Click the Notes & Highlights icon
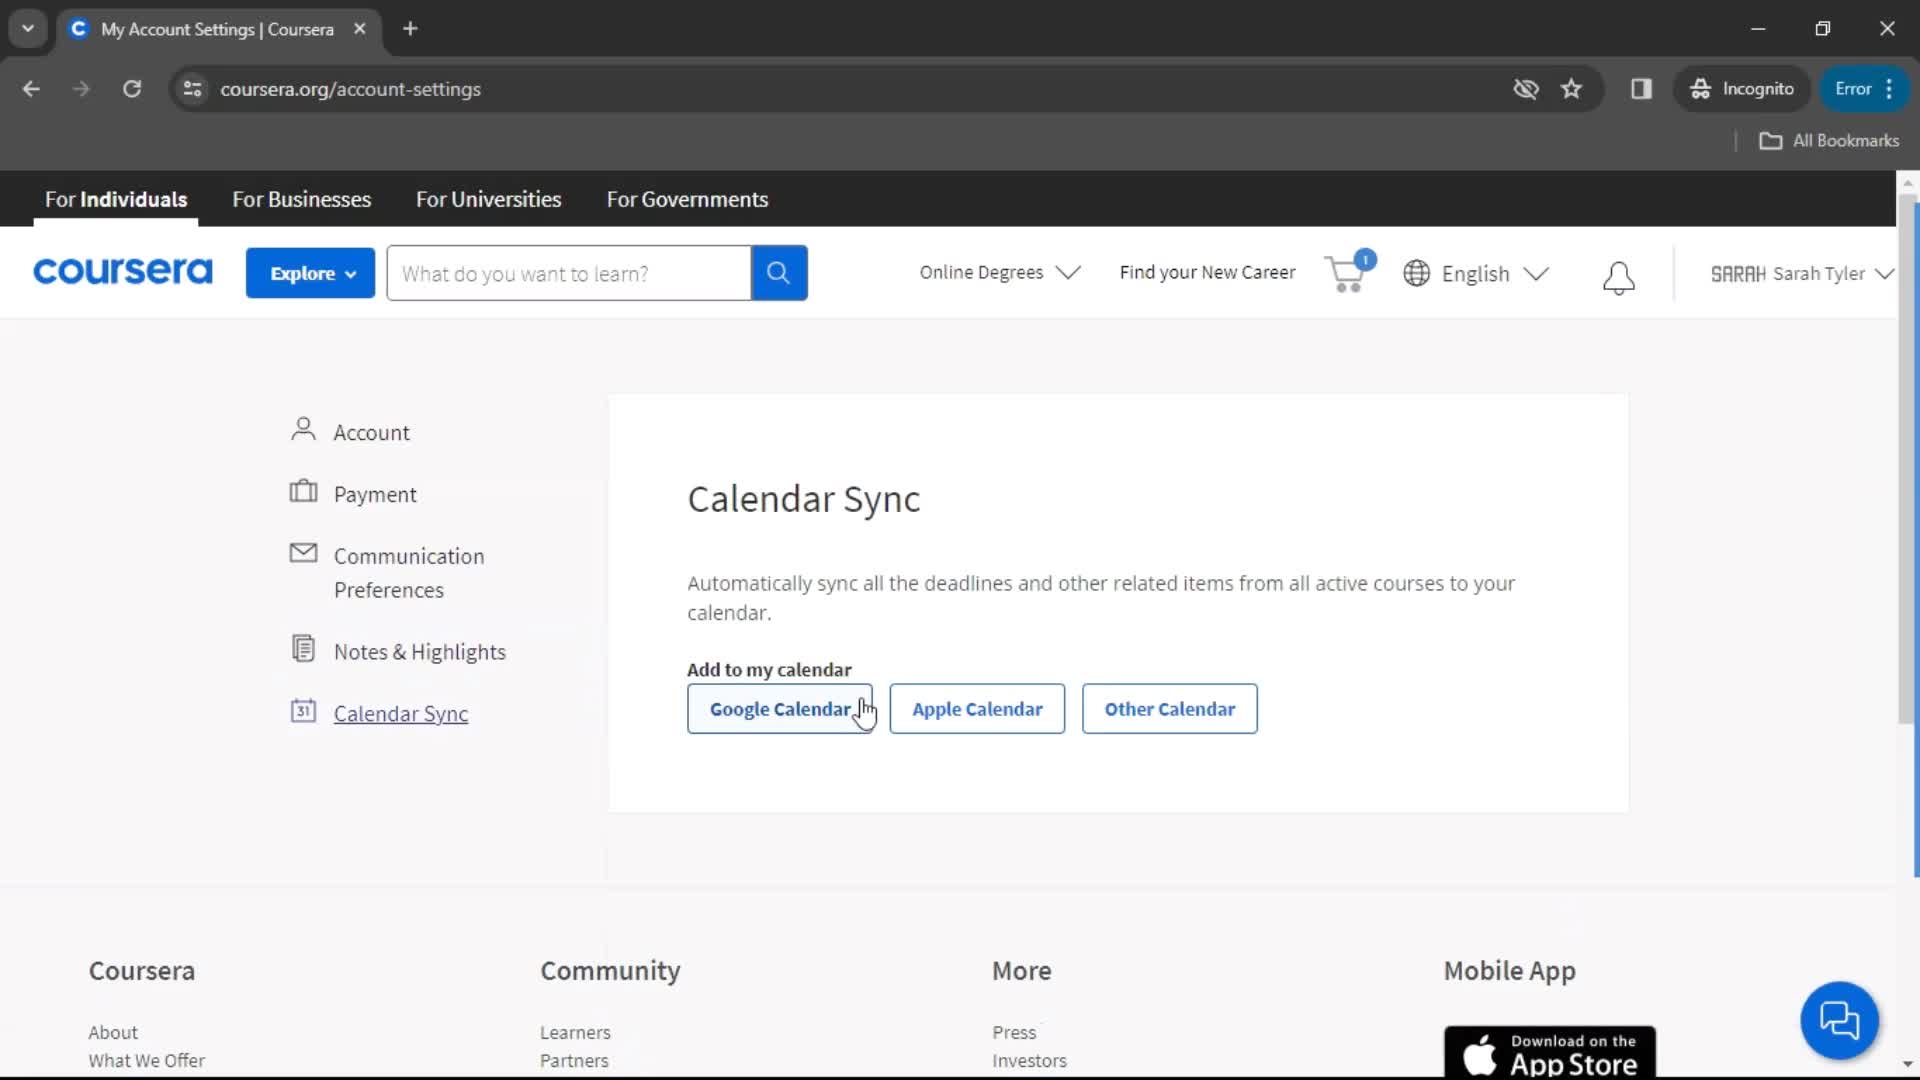1920x1080 pixels. (x=303, y=650)
